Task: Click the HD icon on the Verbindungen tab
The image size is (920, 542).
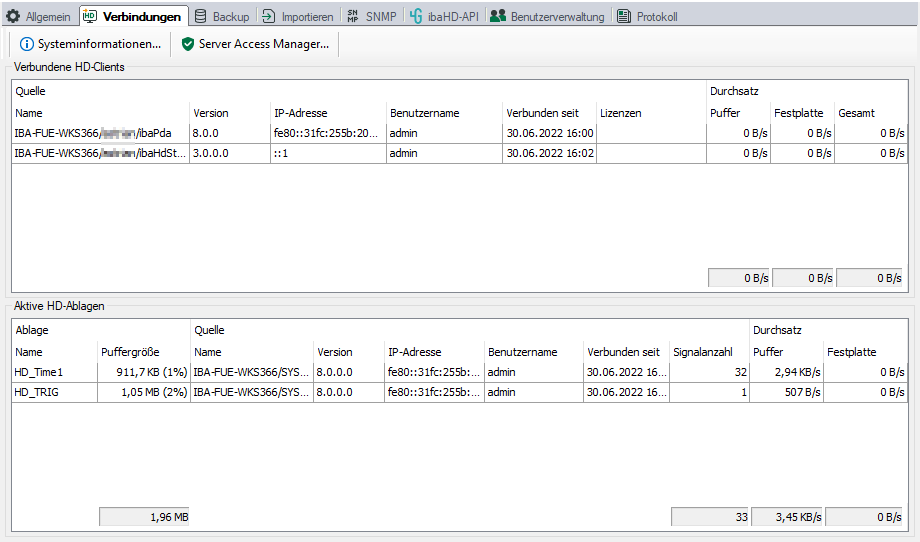Action: pyautogui.click(x=90, y=16)
